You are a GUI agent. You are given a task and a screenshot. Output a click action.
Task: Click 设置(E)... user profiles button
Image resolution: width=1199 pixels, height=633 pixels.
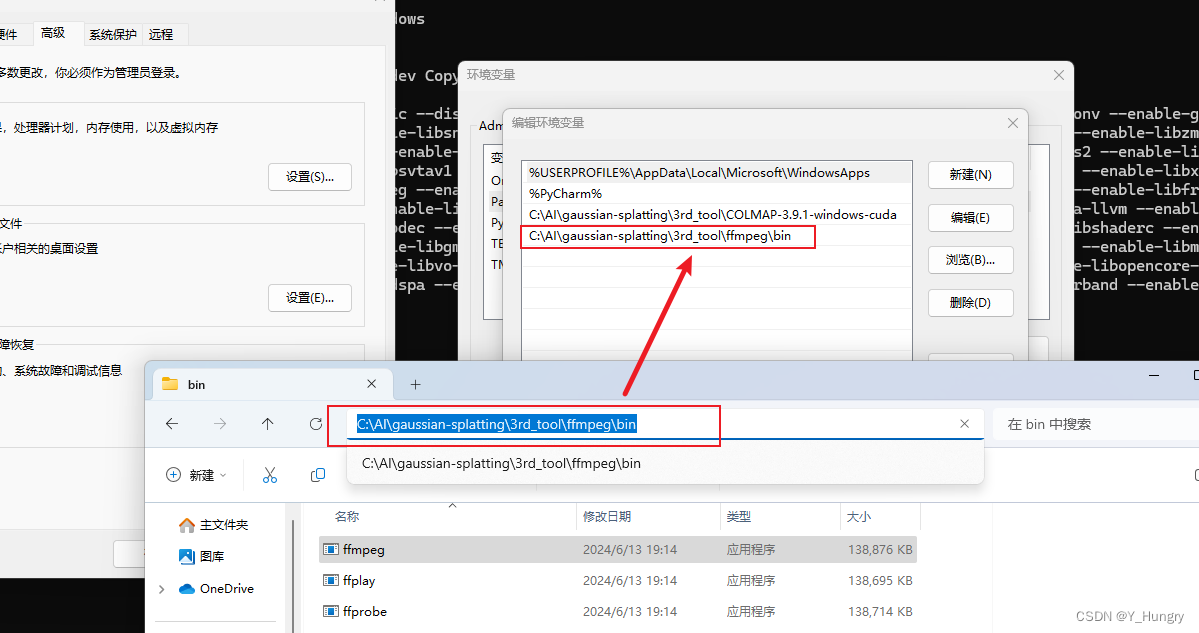coord(310,298)
